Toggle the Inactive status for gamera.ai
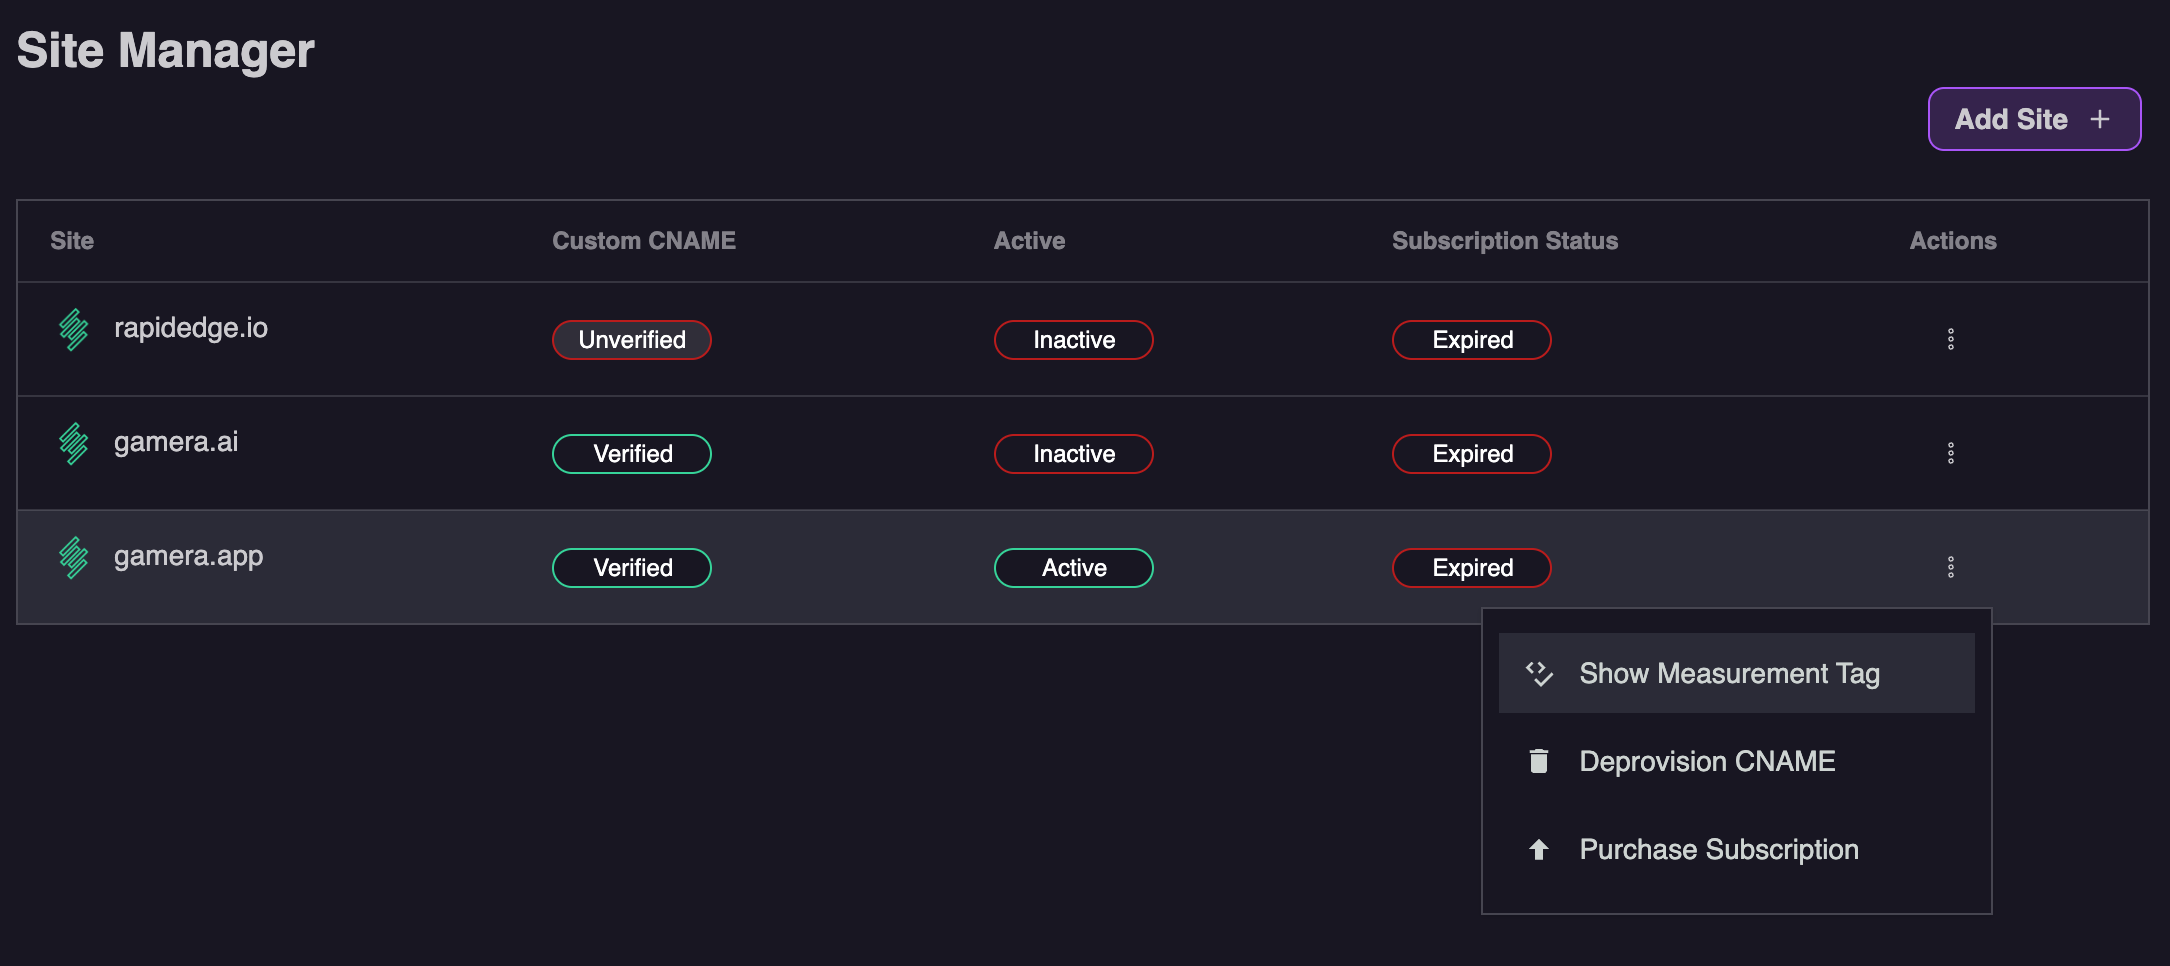 click(x=1073, y=453)
